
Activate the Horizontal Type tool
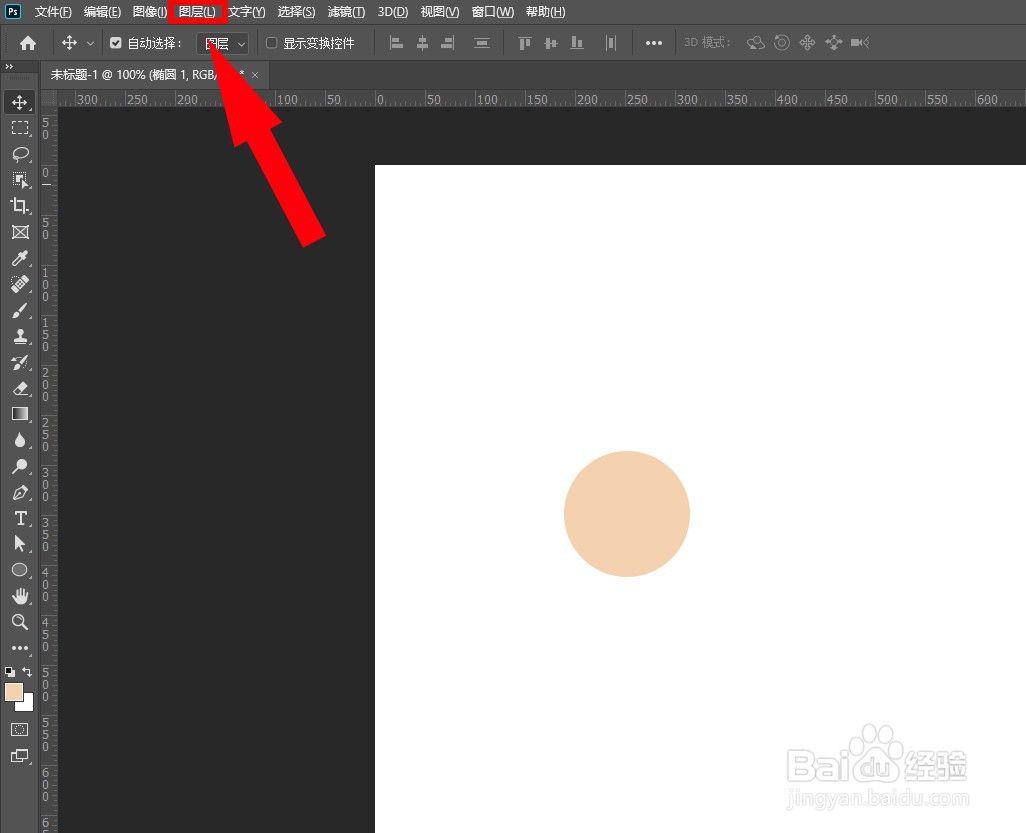[20, 518]
